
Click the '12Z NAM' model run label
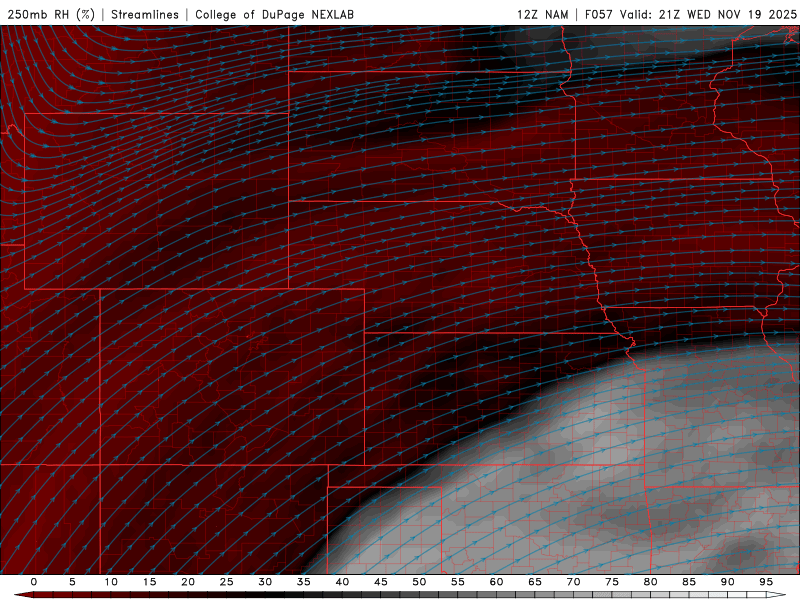(543, 14)
